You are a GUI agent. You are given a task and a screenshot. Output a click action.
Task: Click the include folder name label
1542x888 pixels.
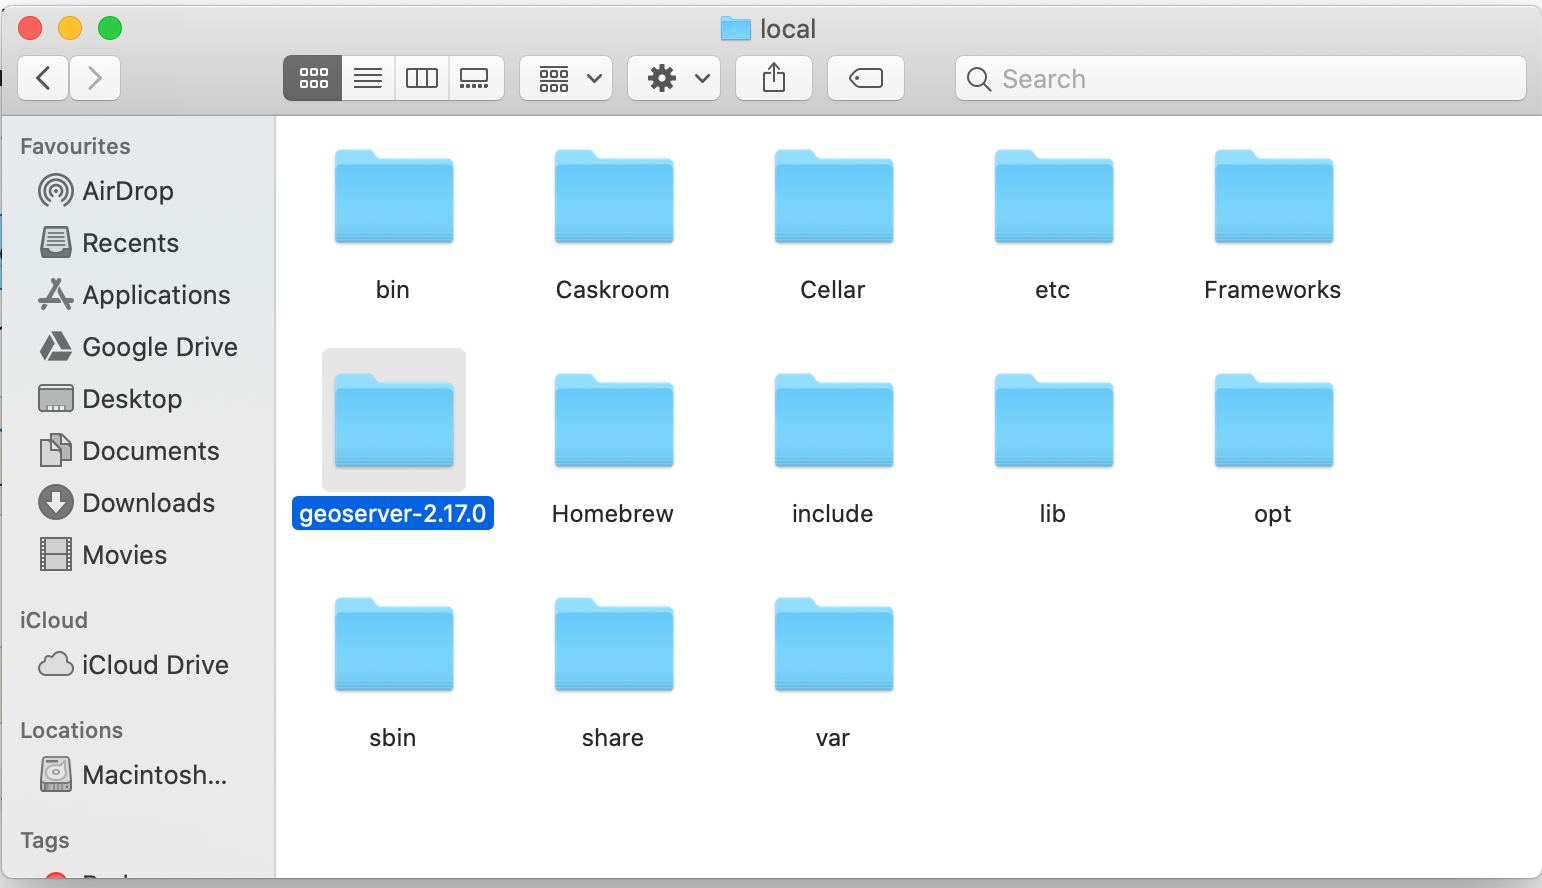pyautogui.click(x=833, y=514)
